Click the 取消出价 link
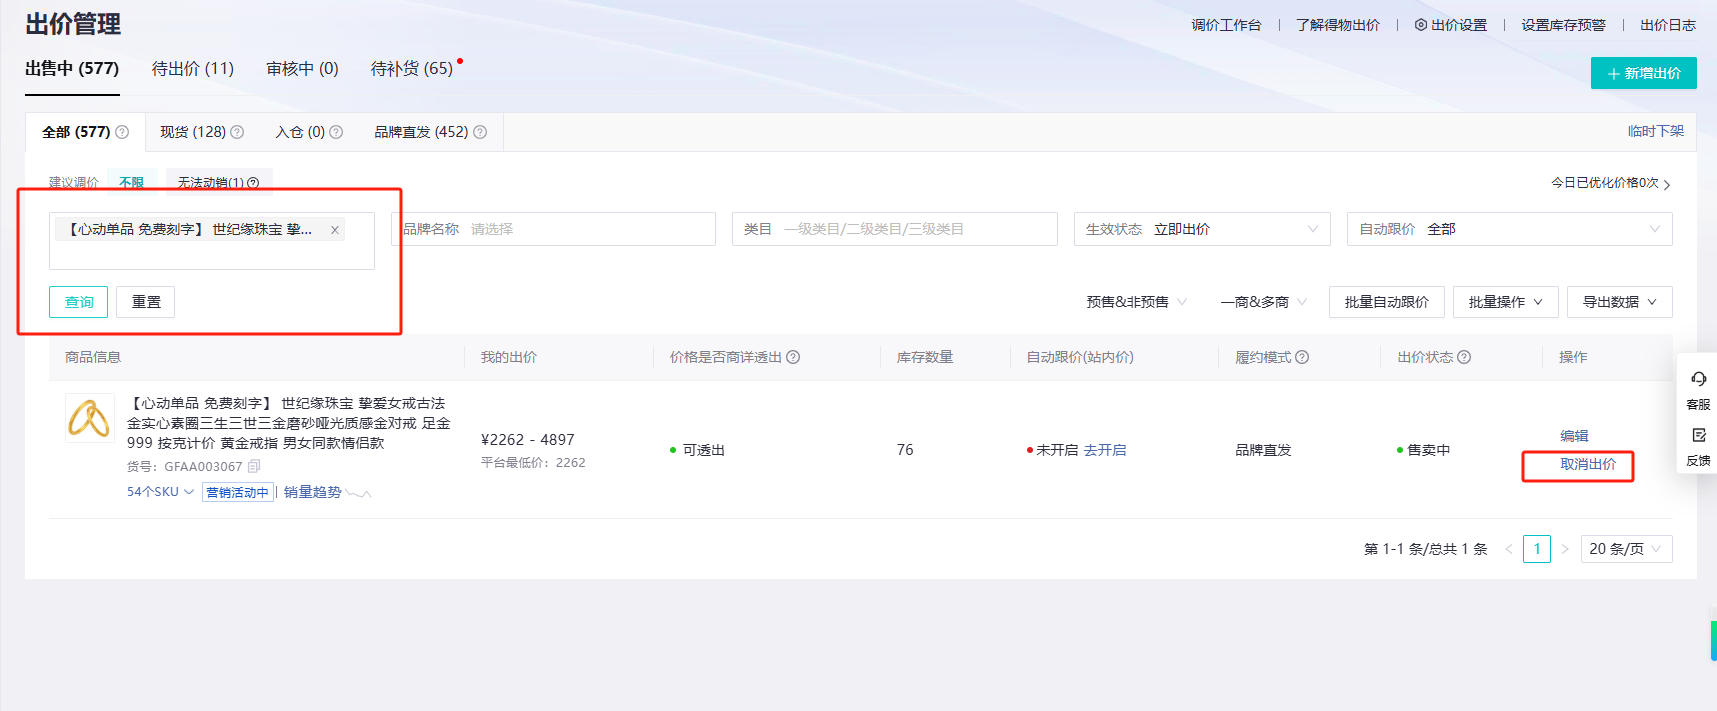The height and width of the screenshot is (711, 1717). [x=1587, y=464]
